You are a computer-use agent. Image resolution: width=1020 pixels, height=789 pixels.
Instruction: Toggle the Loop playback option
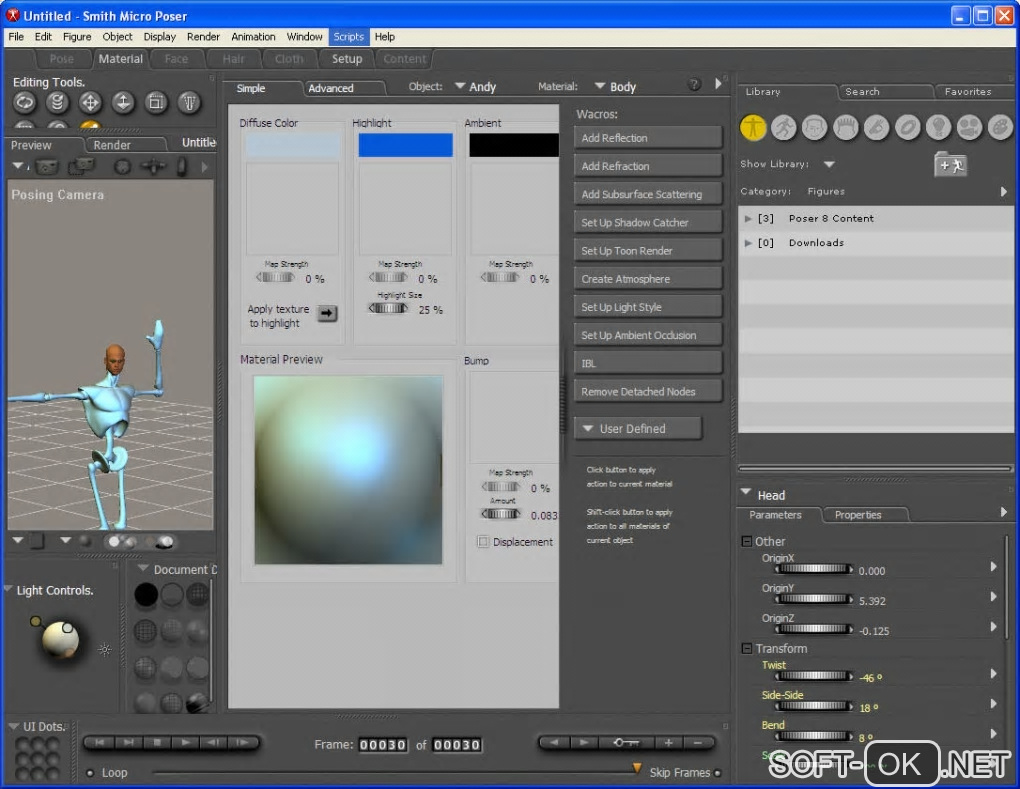[x=90, y=773]
